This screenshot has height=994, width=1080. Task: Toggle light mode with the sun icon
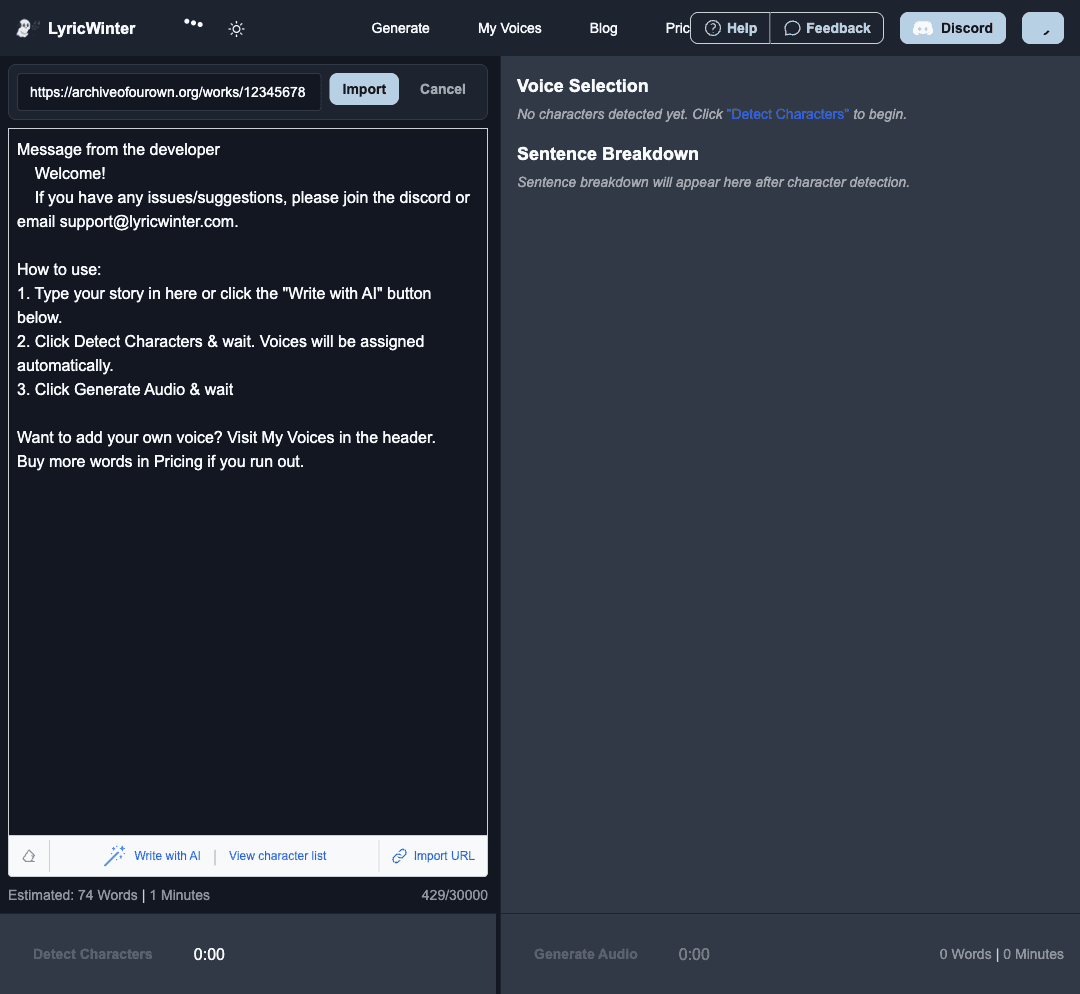tap(236, 29)
